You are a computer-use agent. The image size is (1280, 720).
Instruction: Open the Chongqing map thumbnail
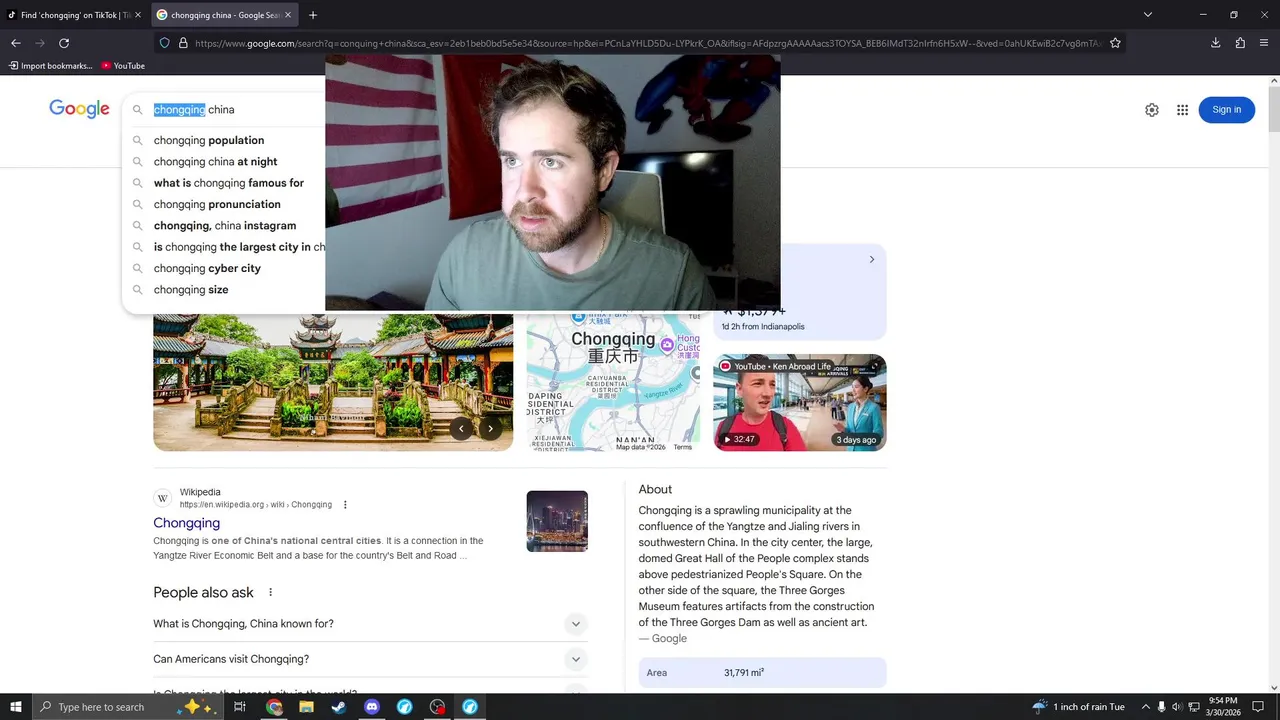pos(613,381)
